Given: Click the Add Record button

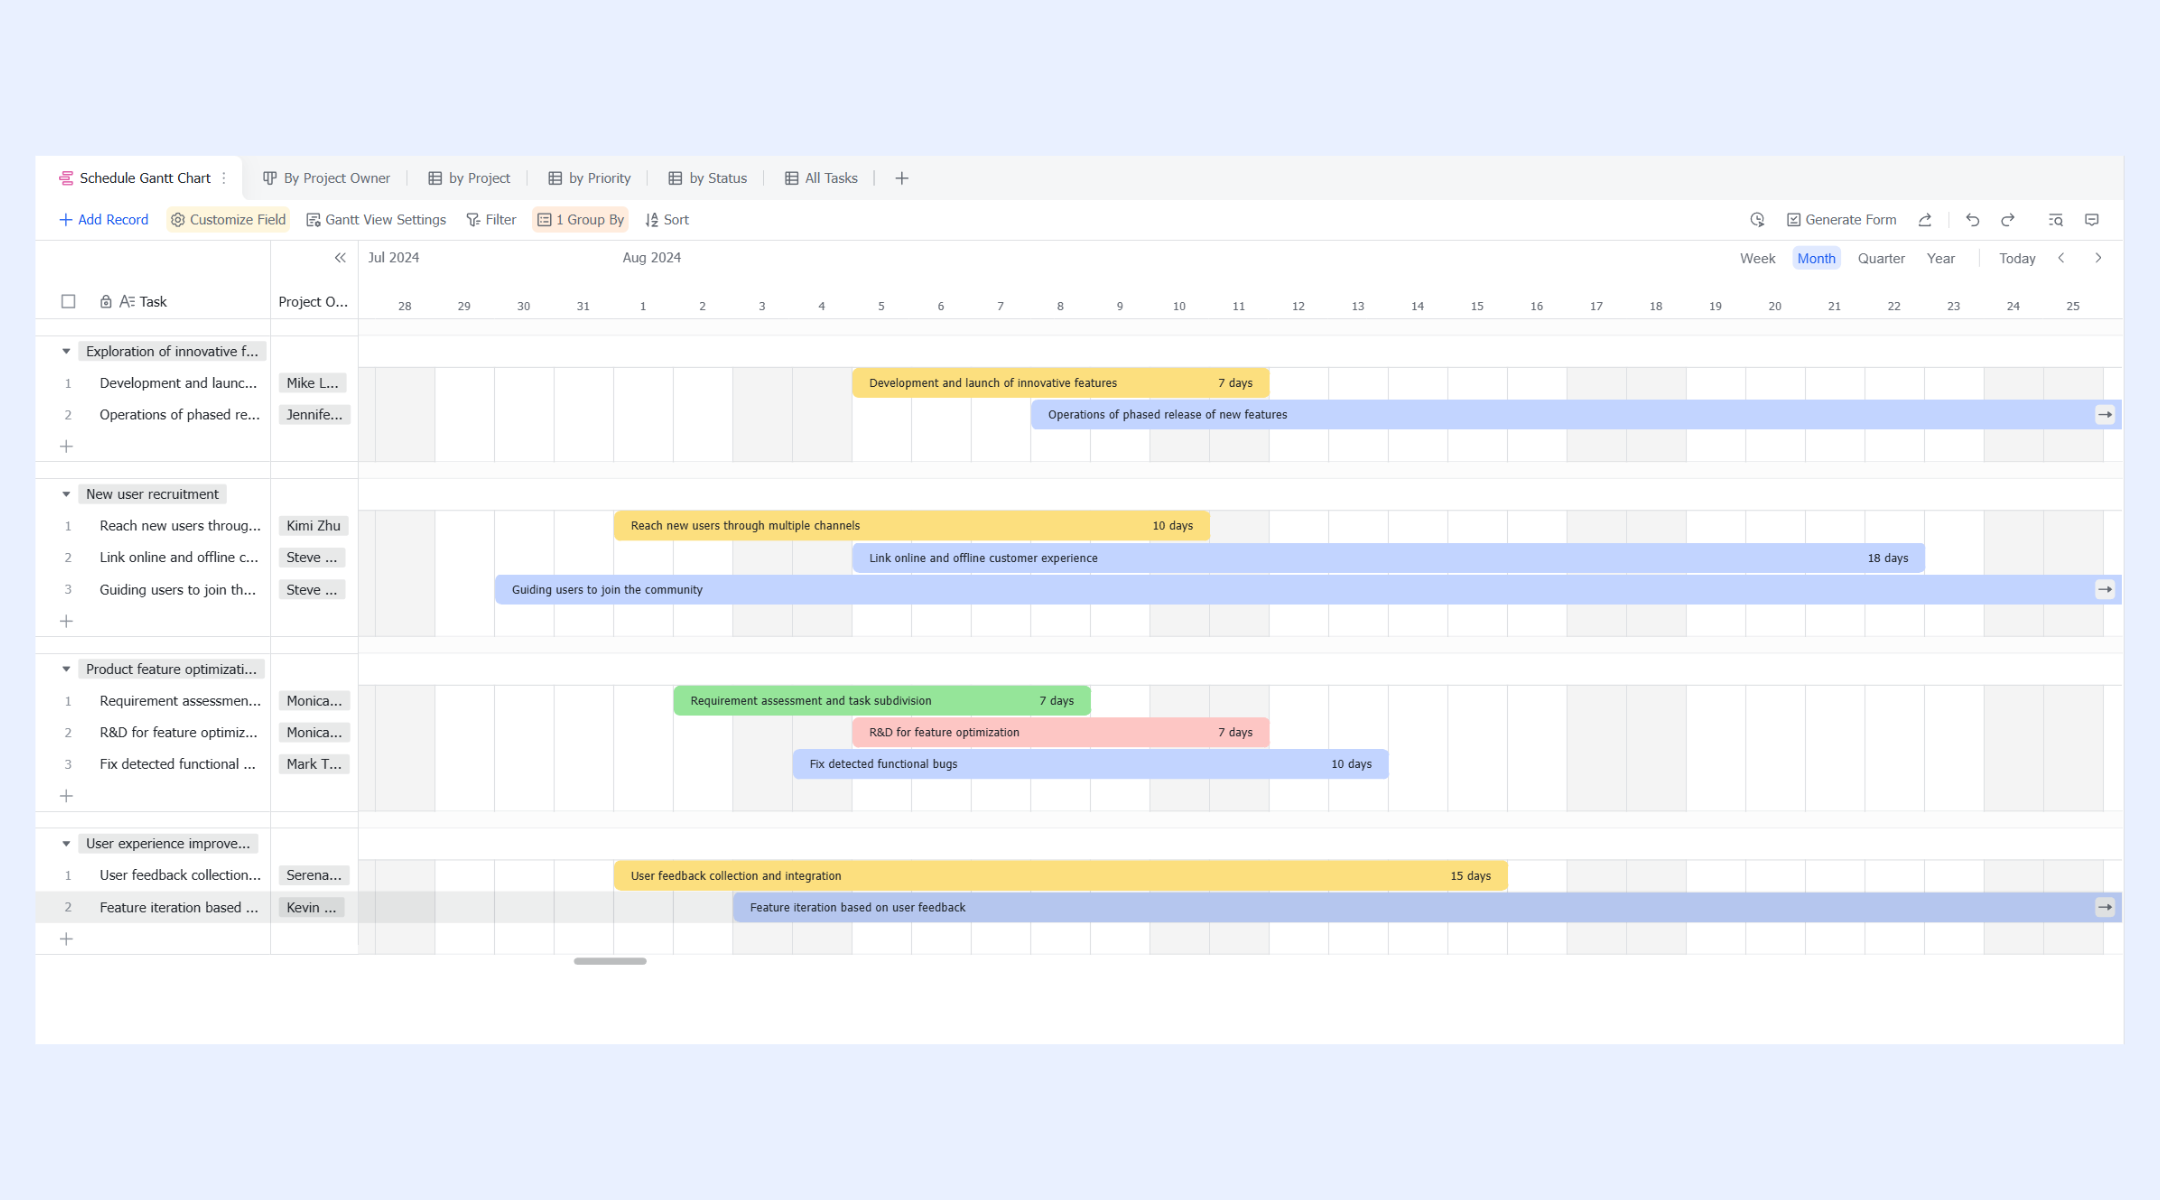Looking at the screenshot, I should [x=103, y=220].
